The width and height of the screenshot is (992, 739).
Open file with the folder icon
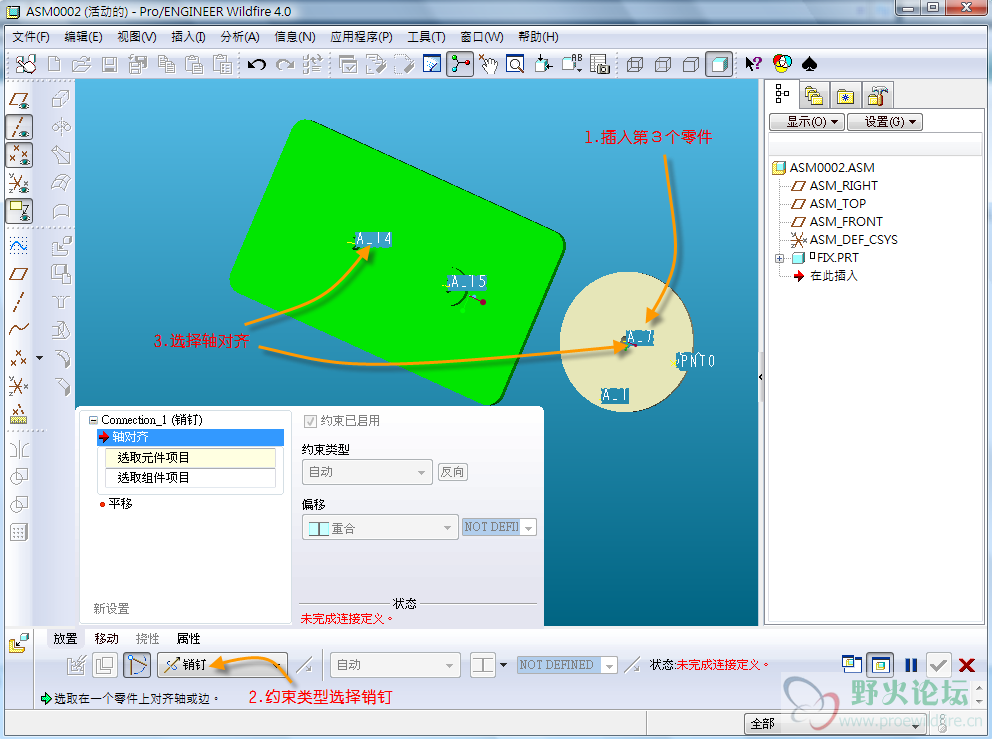[81, 64]
